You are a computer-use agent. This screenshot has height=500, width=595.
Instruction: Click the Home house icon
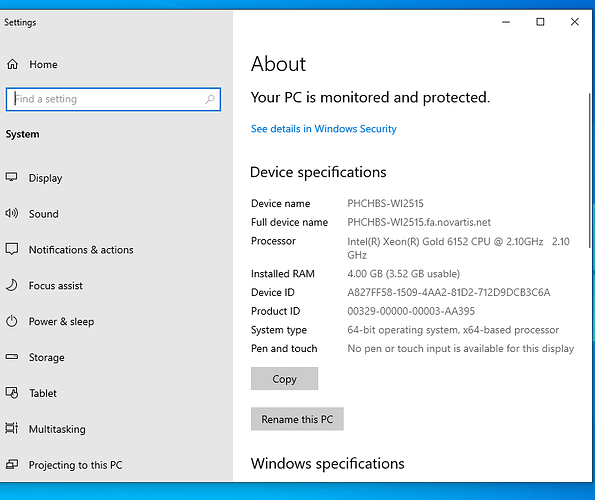12,64
